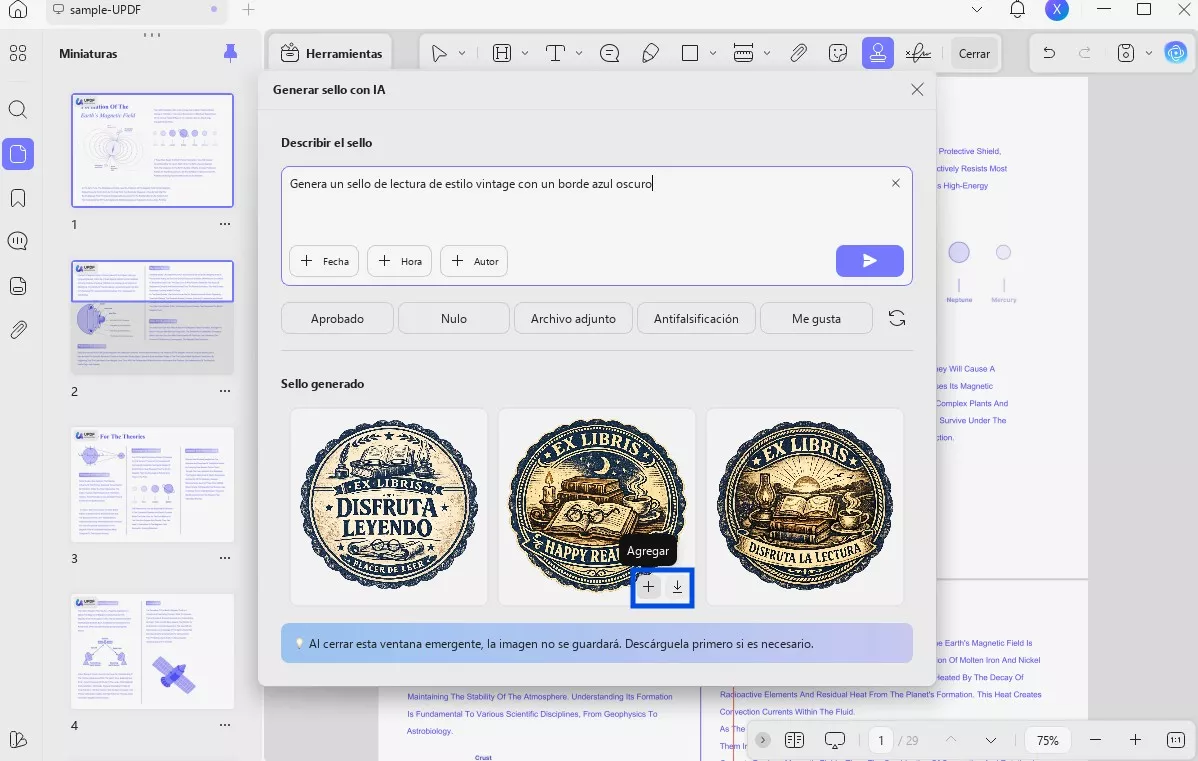Image resolution: width=1198 pixels, height=761 pixels.
Task: Choose the Aprobado preset prompt
Action: pos(336,319)
